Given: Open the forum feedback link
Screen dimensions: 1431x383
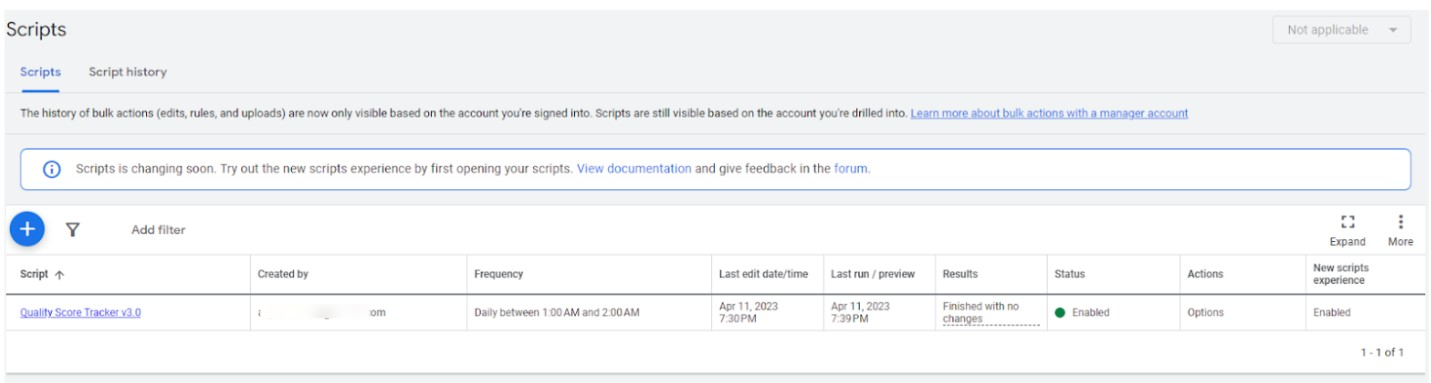Looking at the screenshot, I should (x=850, y=169).
